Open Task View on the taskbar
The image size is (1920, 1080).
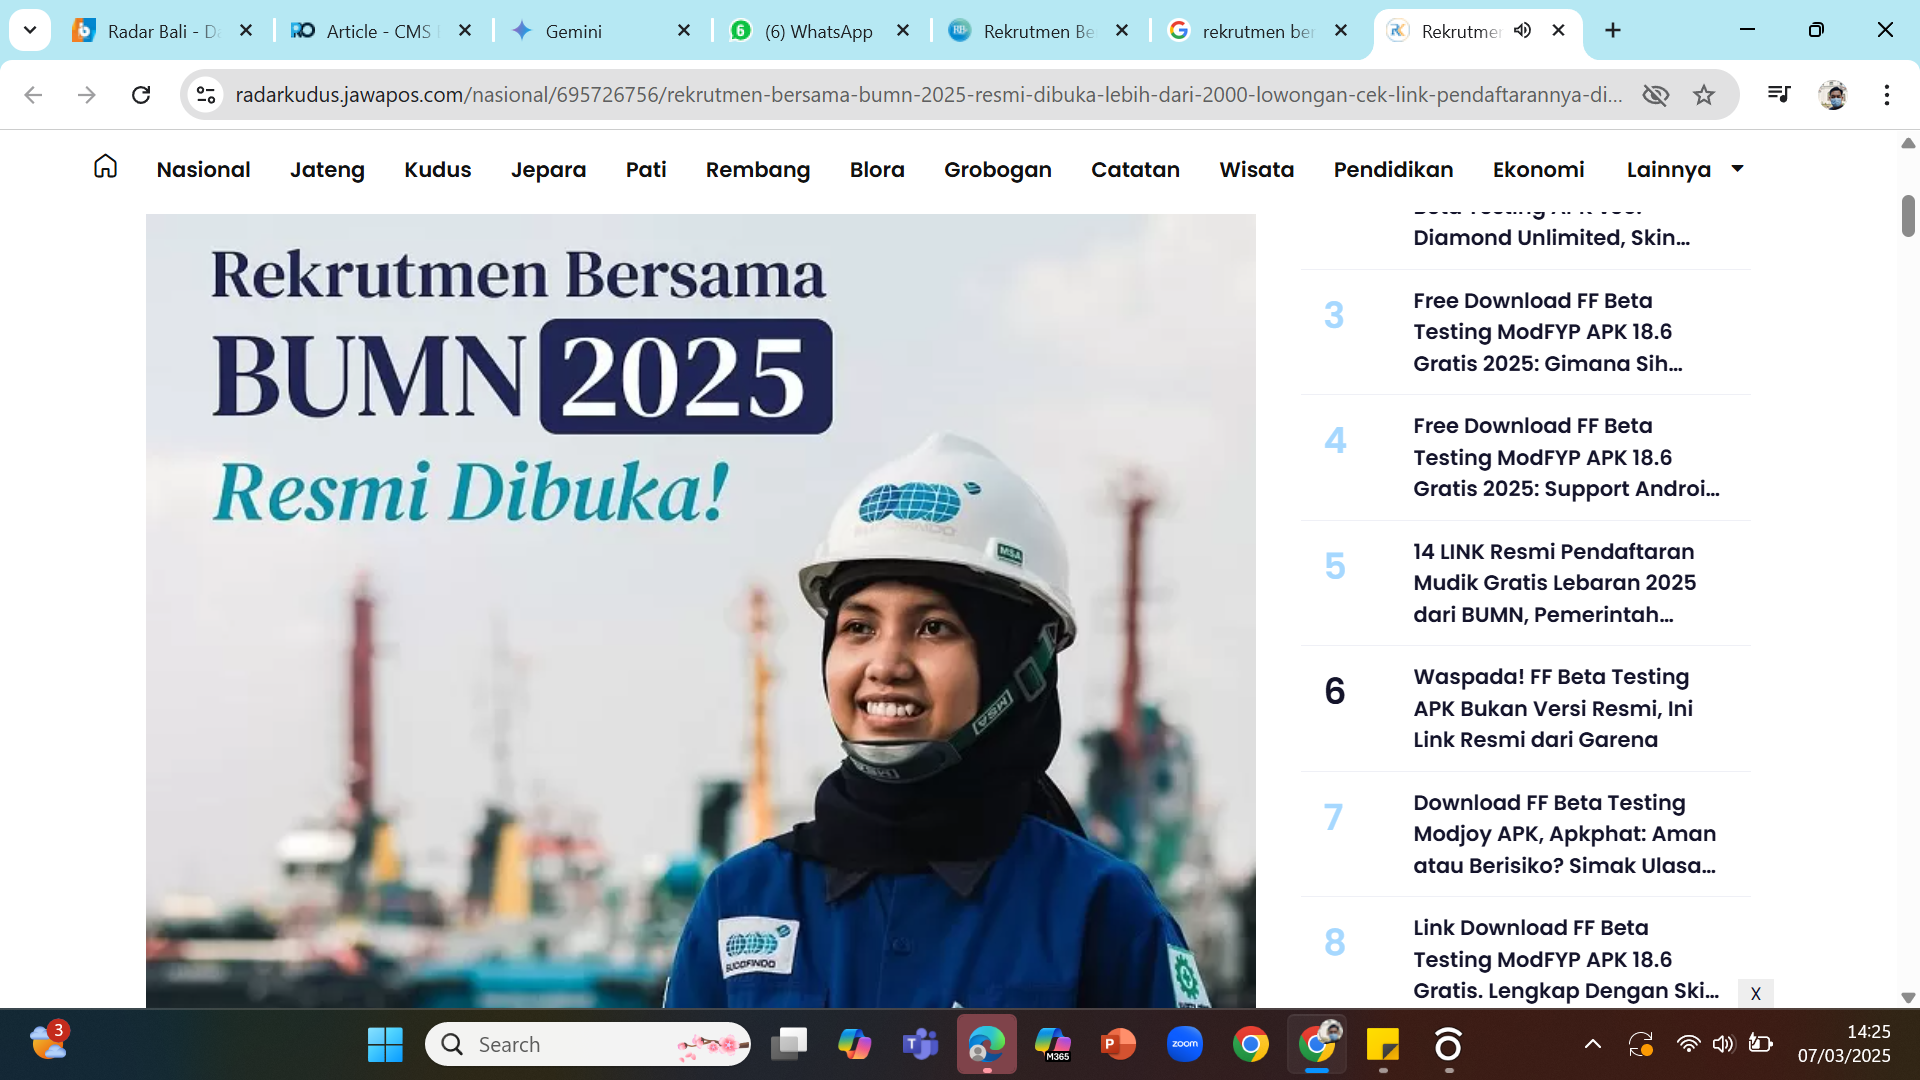coord(789,1045)
